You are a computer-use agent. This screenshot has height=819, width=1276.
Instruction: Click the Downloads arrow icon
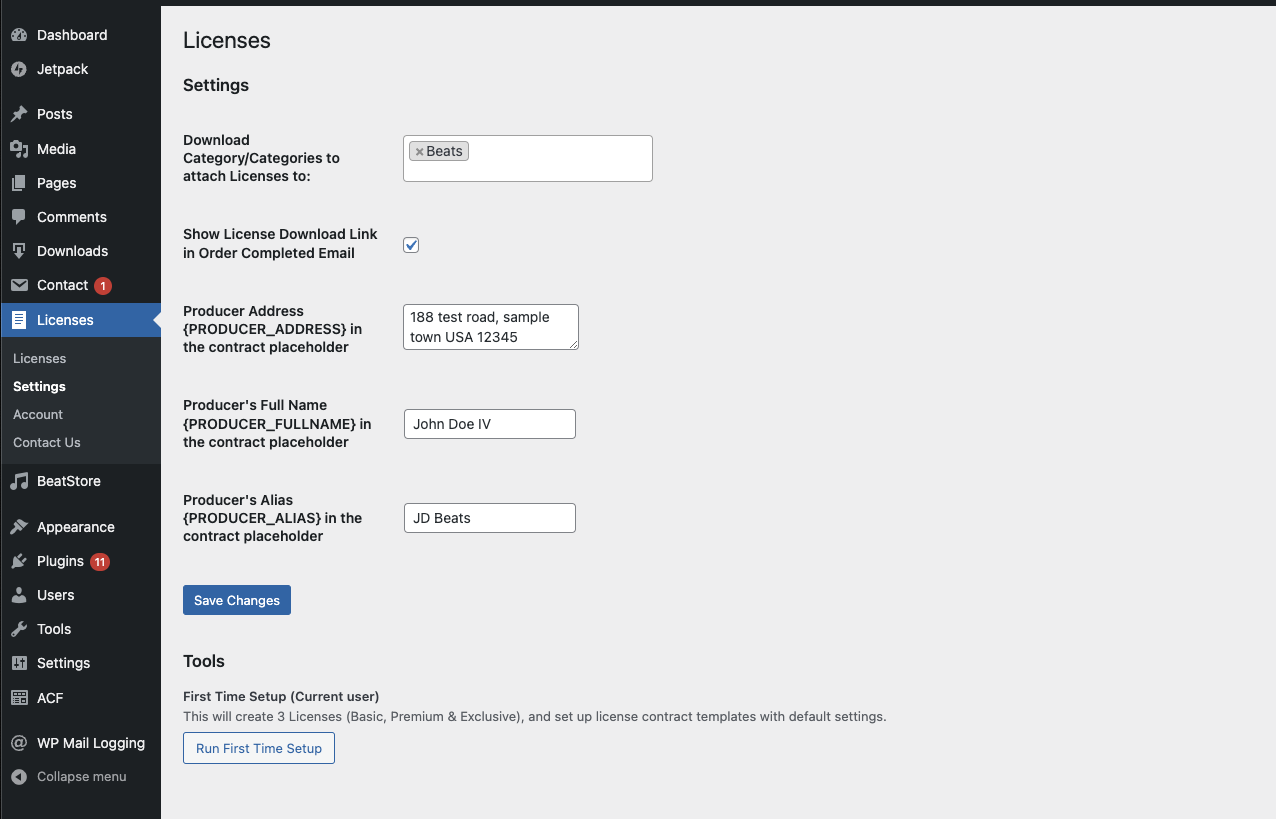(19, 251)
